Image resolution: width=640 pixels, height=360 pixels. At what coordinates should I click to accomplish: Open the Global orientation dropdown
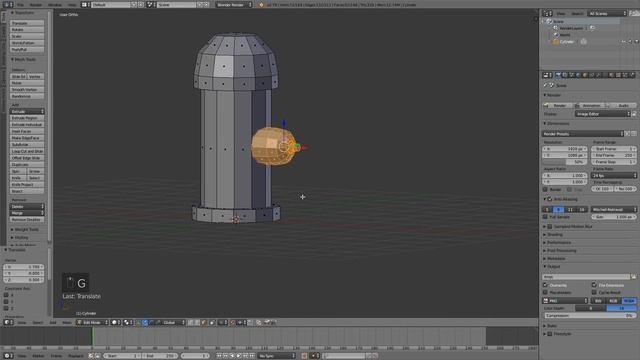[x=173, y=322]
